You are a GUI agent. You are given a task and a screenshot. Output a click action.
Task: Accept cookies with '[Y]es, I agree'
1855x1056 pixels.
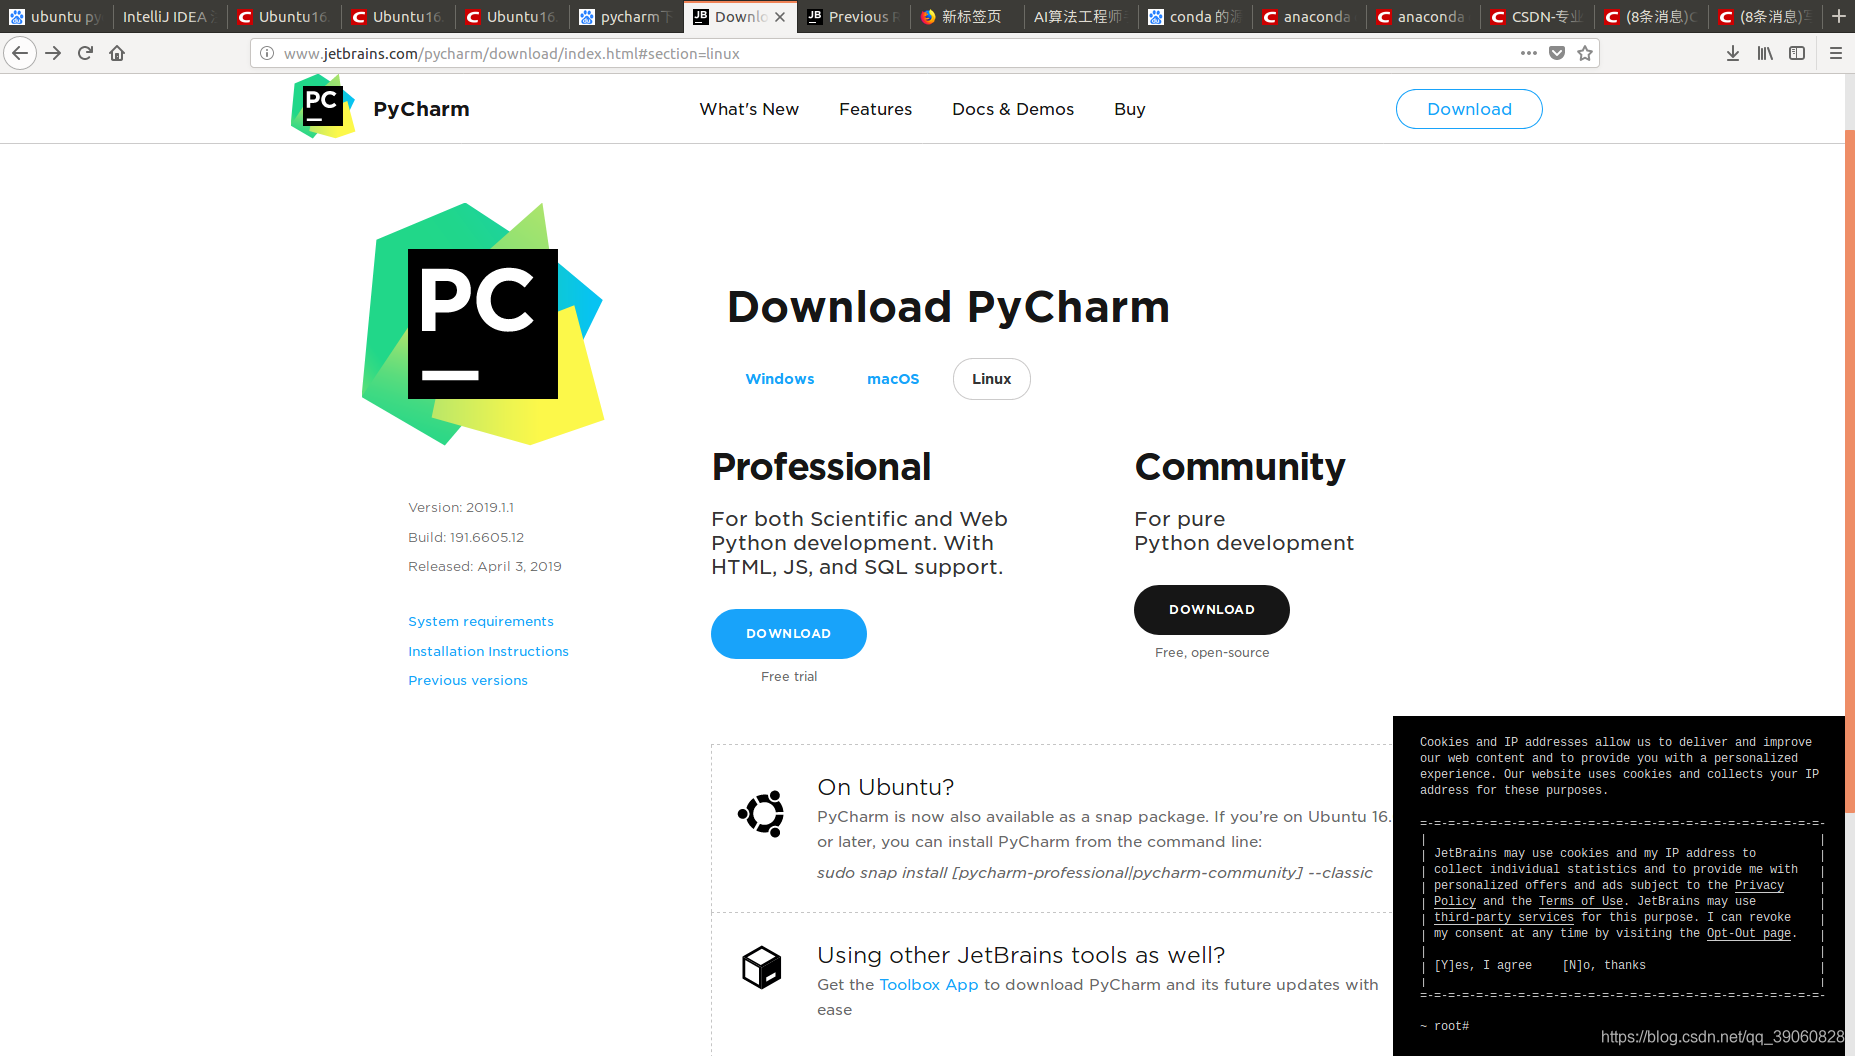1483,966
